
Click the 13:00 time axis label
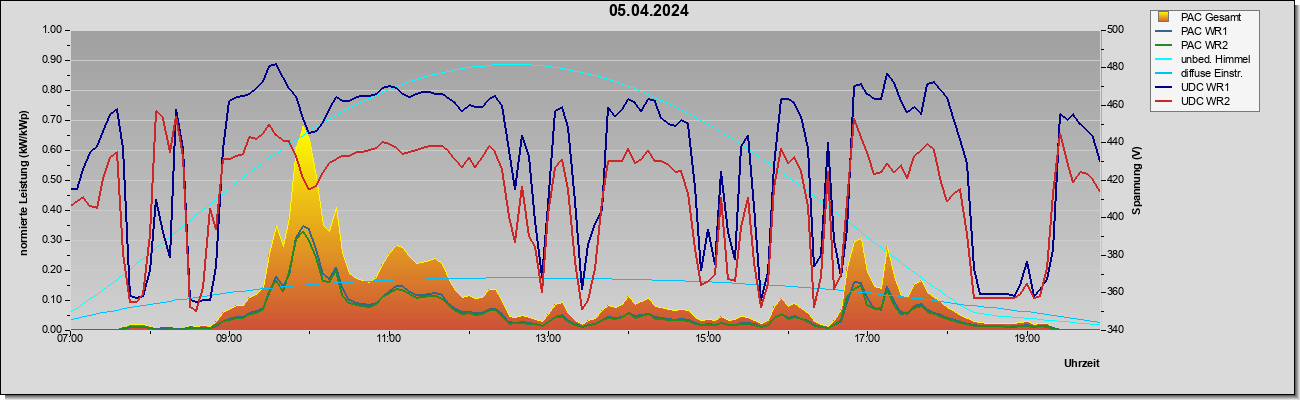pyautogui.click(x=548, y=339)
